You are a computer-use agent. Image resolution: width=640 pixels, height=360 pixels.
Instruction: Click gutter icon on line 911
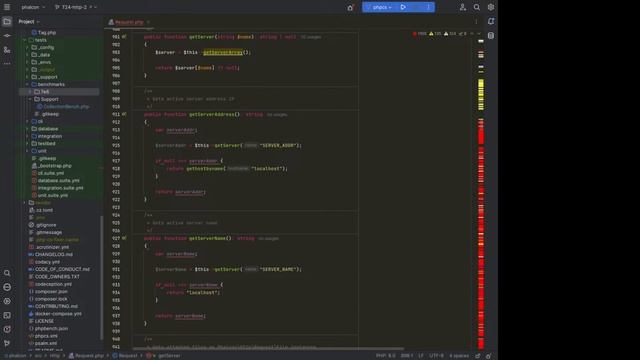(124, 114)
